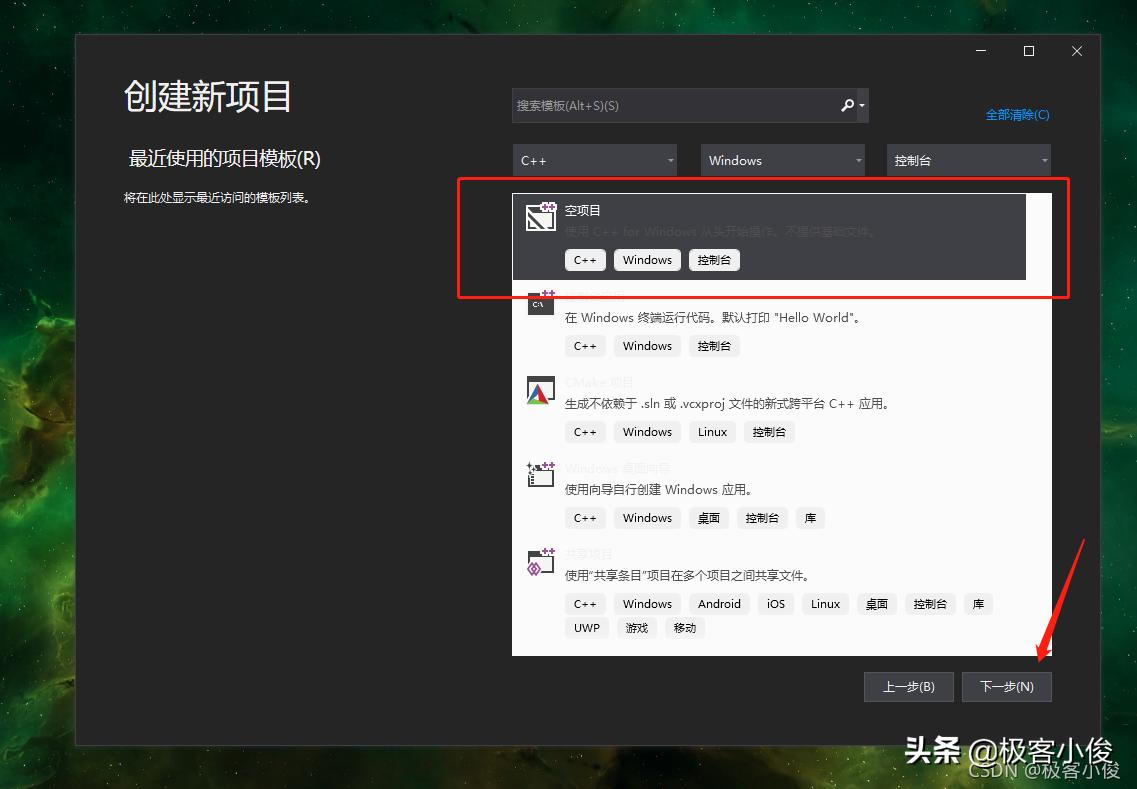Image resolution: width=1137 pixels, height=789 pixels.
Task: Toggle the Linux tag under CMake 项目
Action: (x=712, y=431)
